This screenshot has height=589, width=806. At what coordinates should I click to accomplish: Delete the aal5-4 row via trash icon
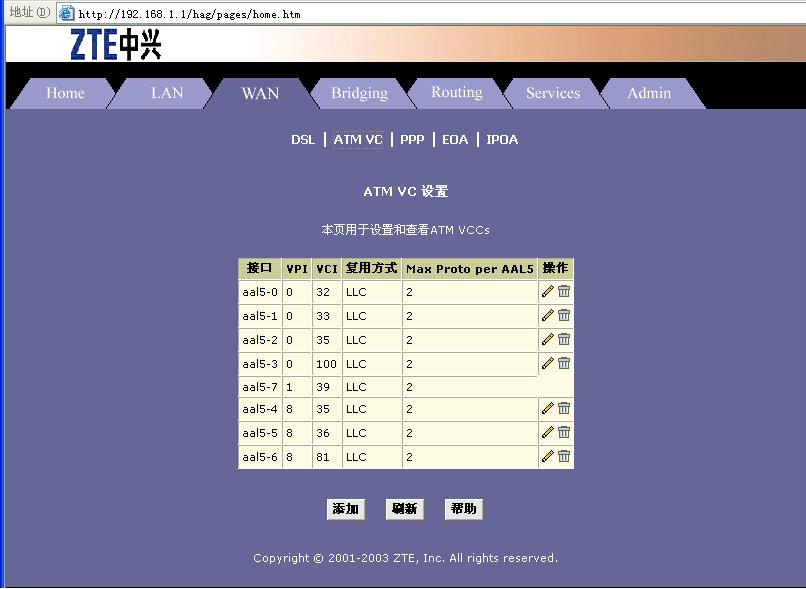564,408
